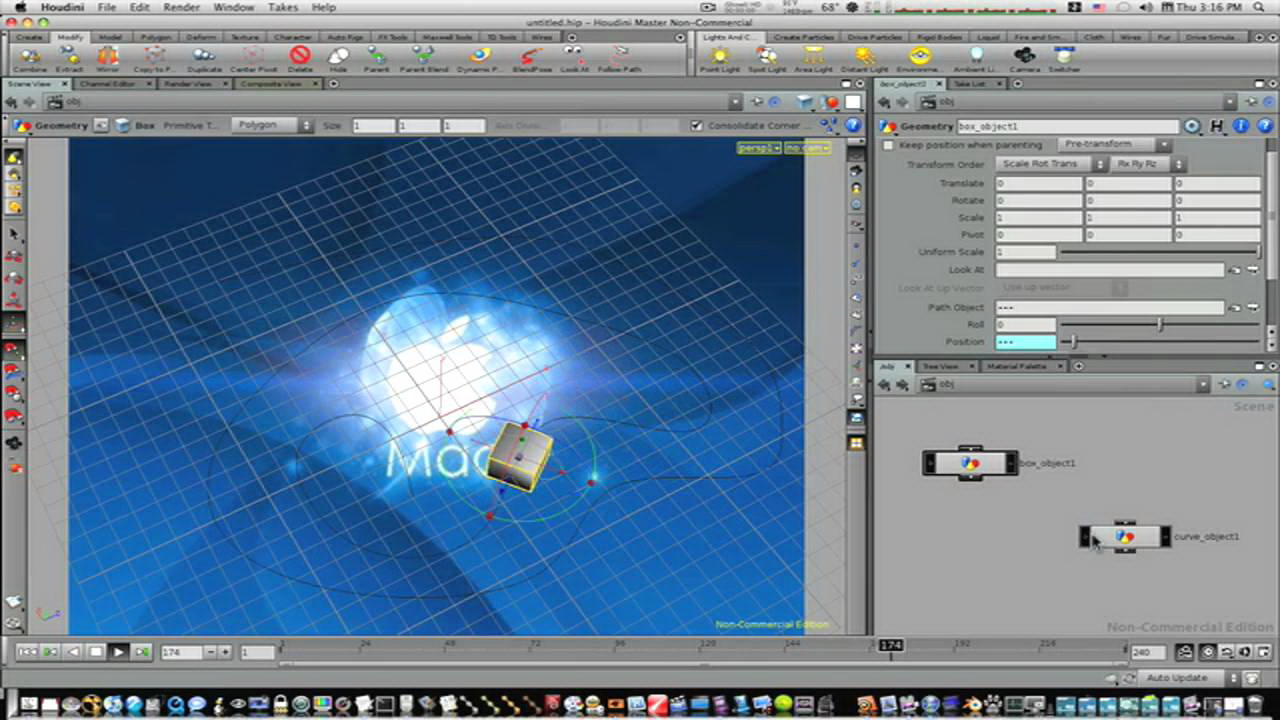This screenshot has height=720, width=1280.
Task: Click the Delete shelf tool icon
Action: click(300, 57)
